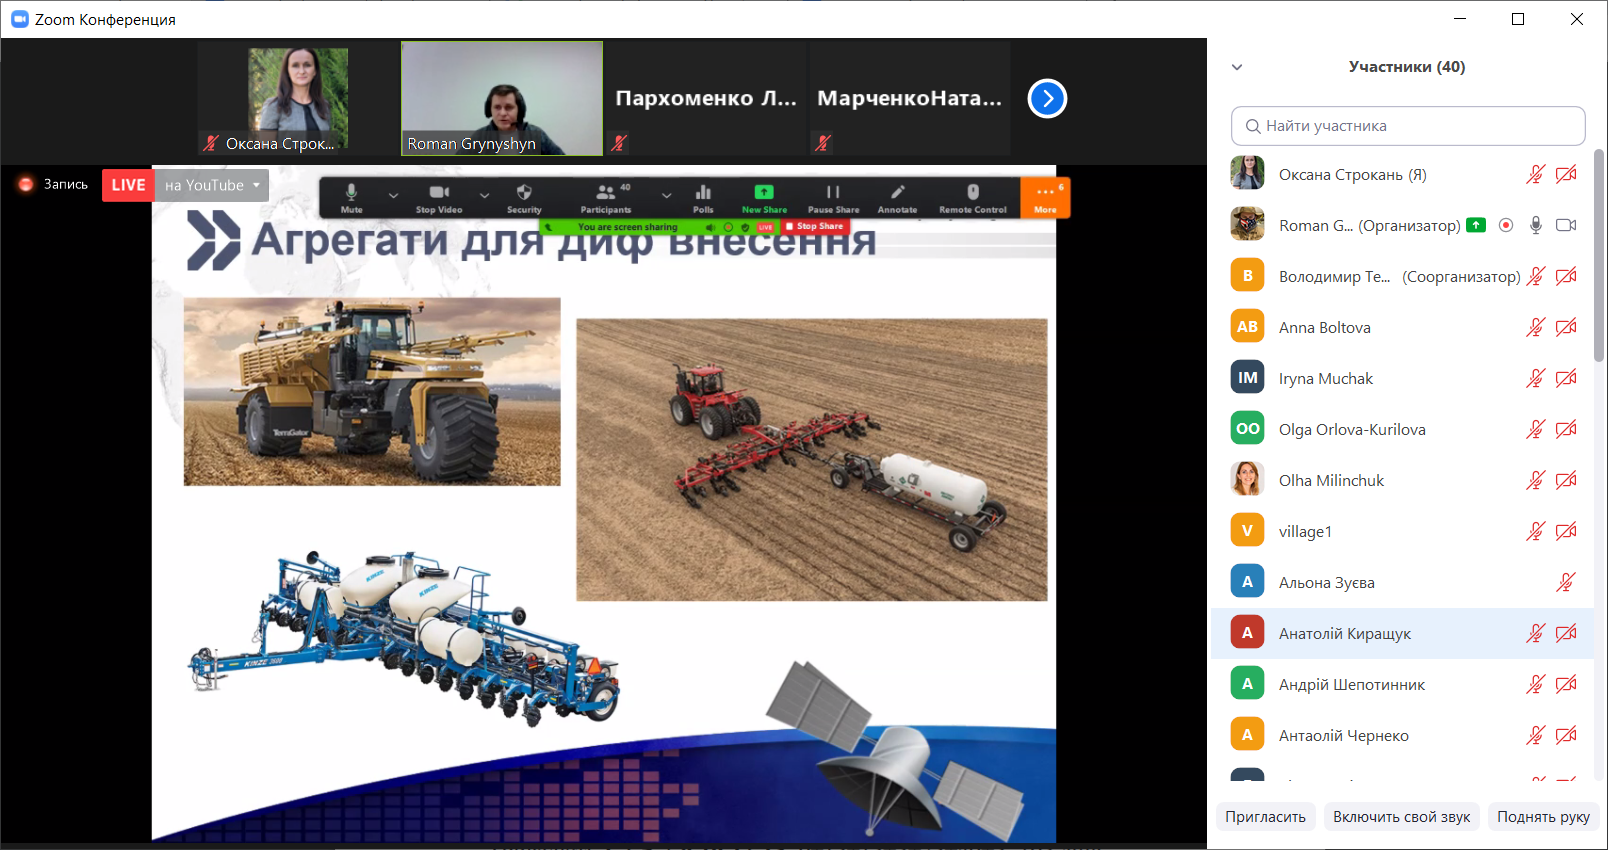1608x854 pixels.
Task: Select Пархоменко Л... video tile
Action: coord(705,98)
